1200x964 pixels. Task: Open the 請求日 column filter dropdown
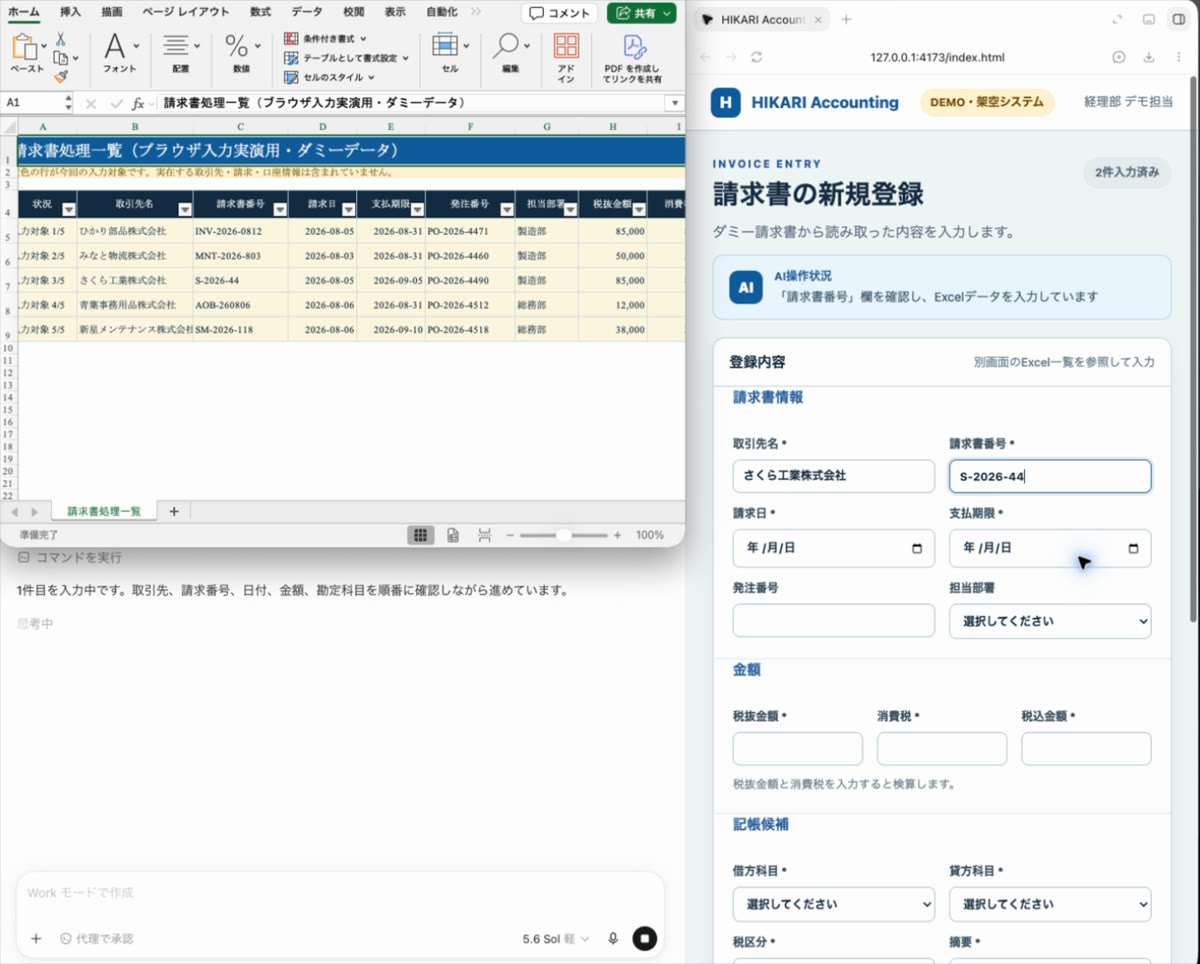tap(348, 209)
